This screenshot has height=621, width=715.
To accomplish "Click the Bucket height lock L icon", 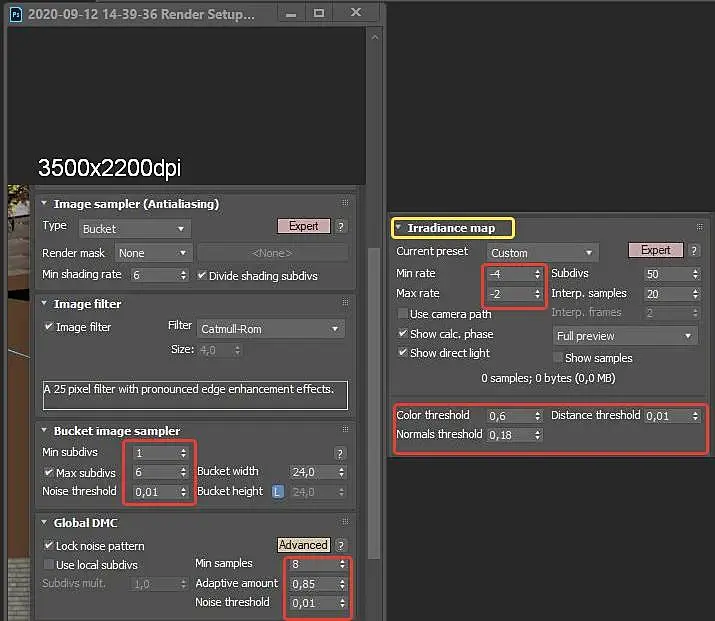I will (x=277, y=492).
